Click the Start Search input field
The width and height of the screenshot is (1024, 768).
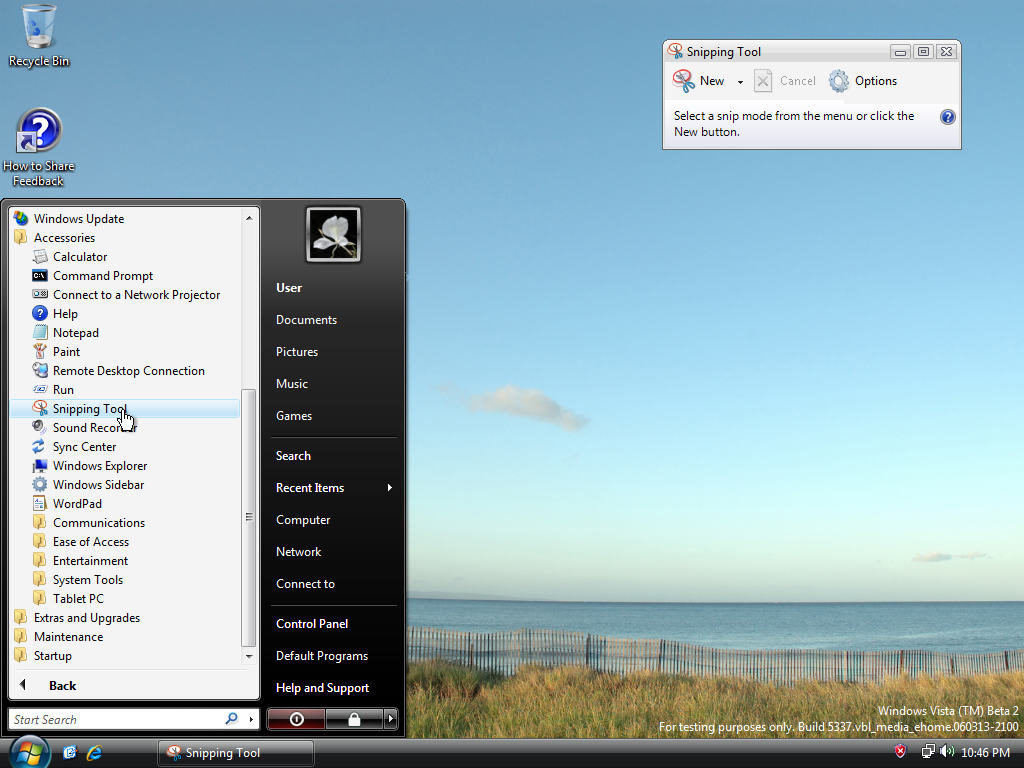(x=115, y=719)
